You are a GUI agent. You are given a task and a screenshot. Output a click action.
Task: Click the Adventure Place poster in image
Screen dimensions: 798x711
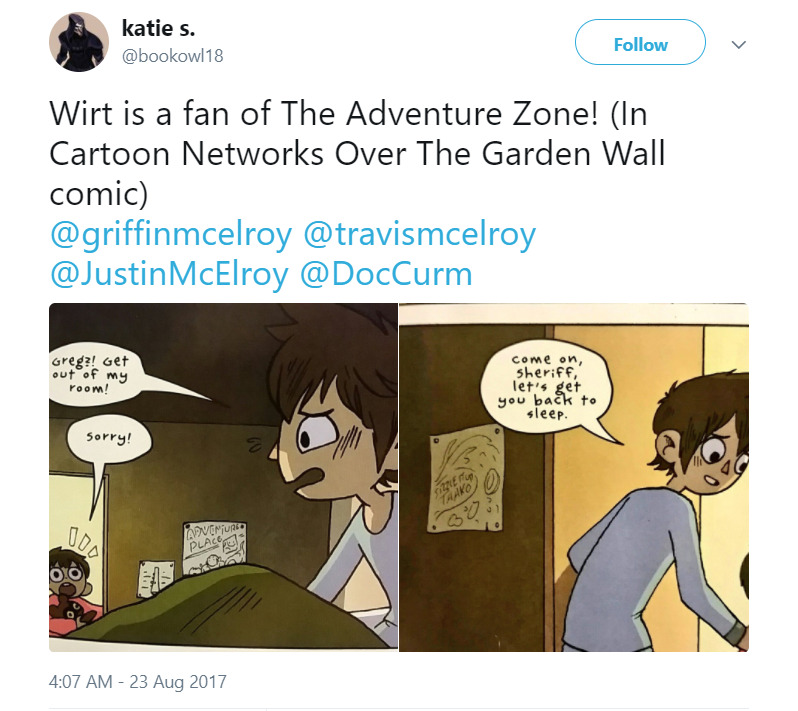pos(214,547)
